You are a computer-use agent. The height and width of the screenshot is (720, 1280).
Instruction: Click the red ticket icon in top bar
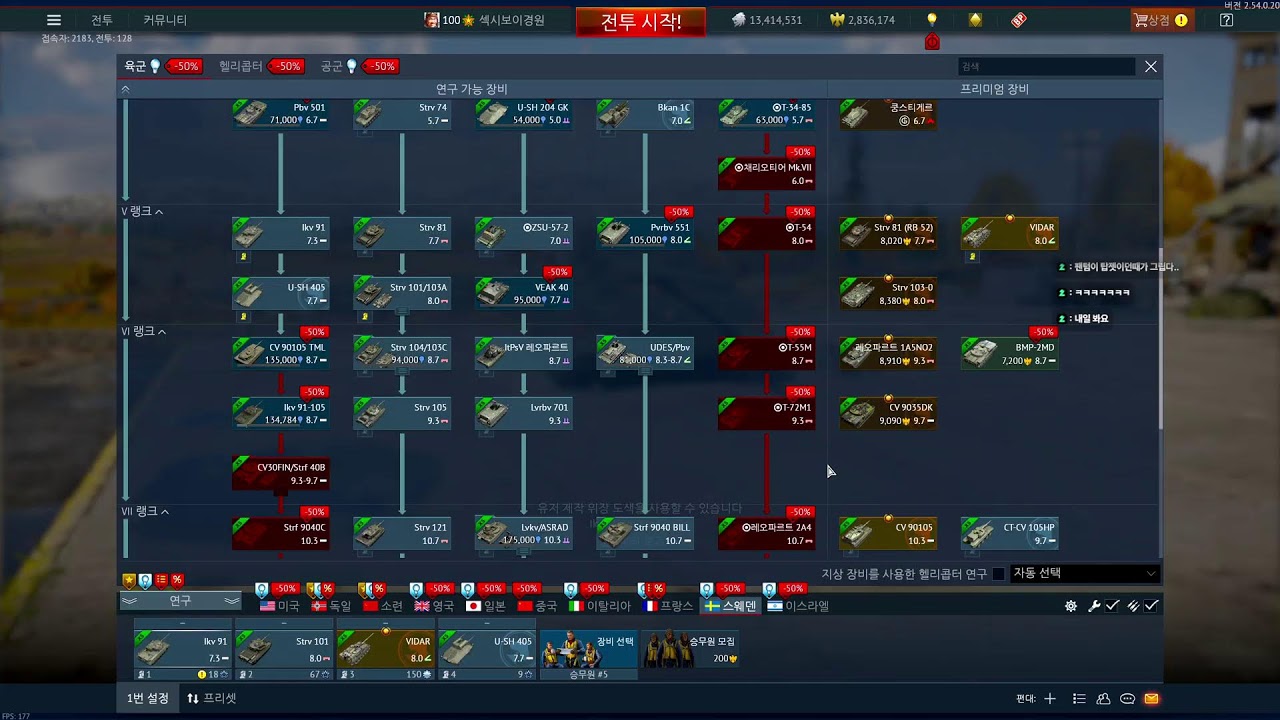1018,20
